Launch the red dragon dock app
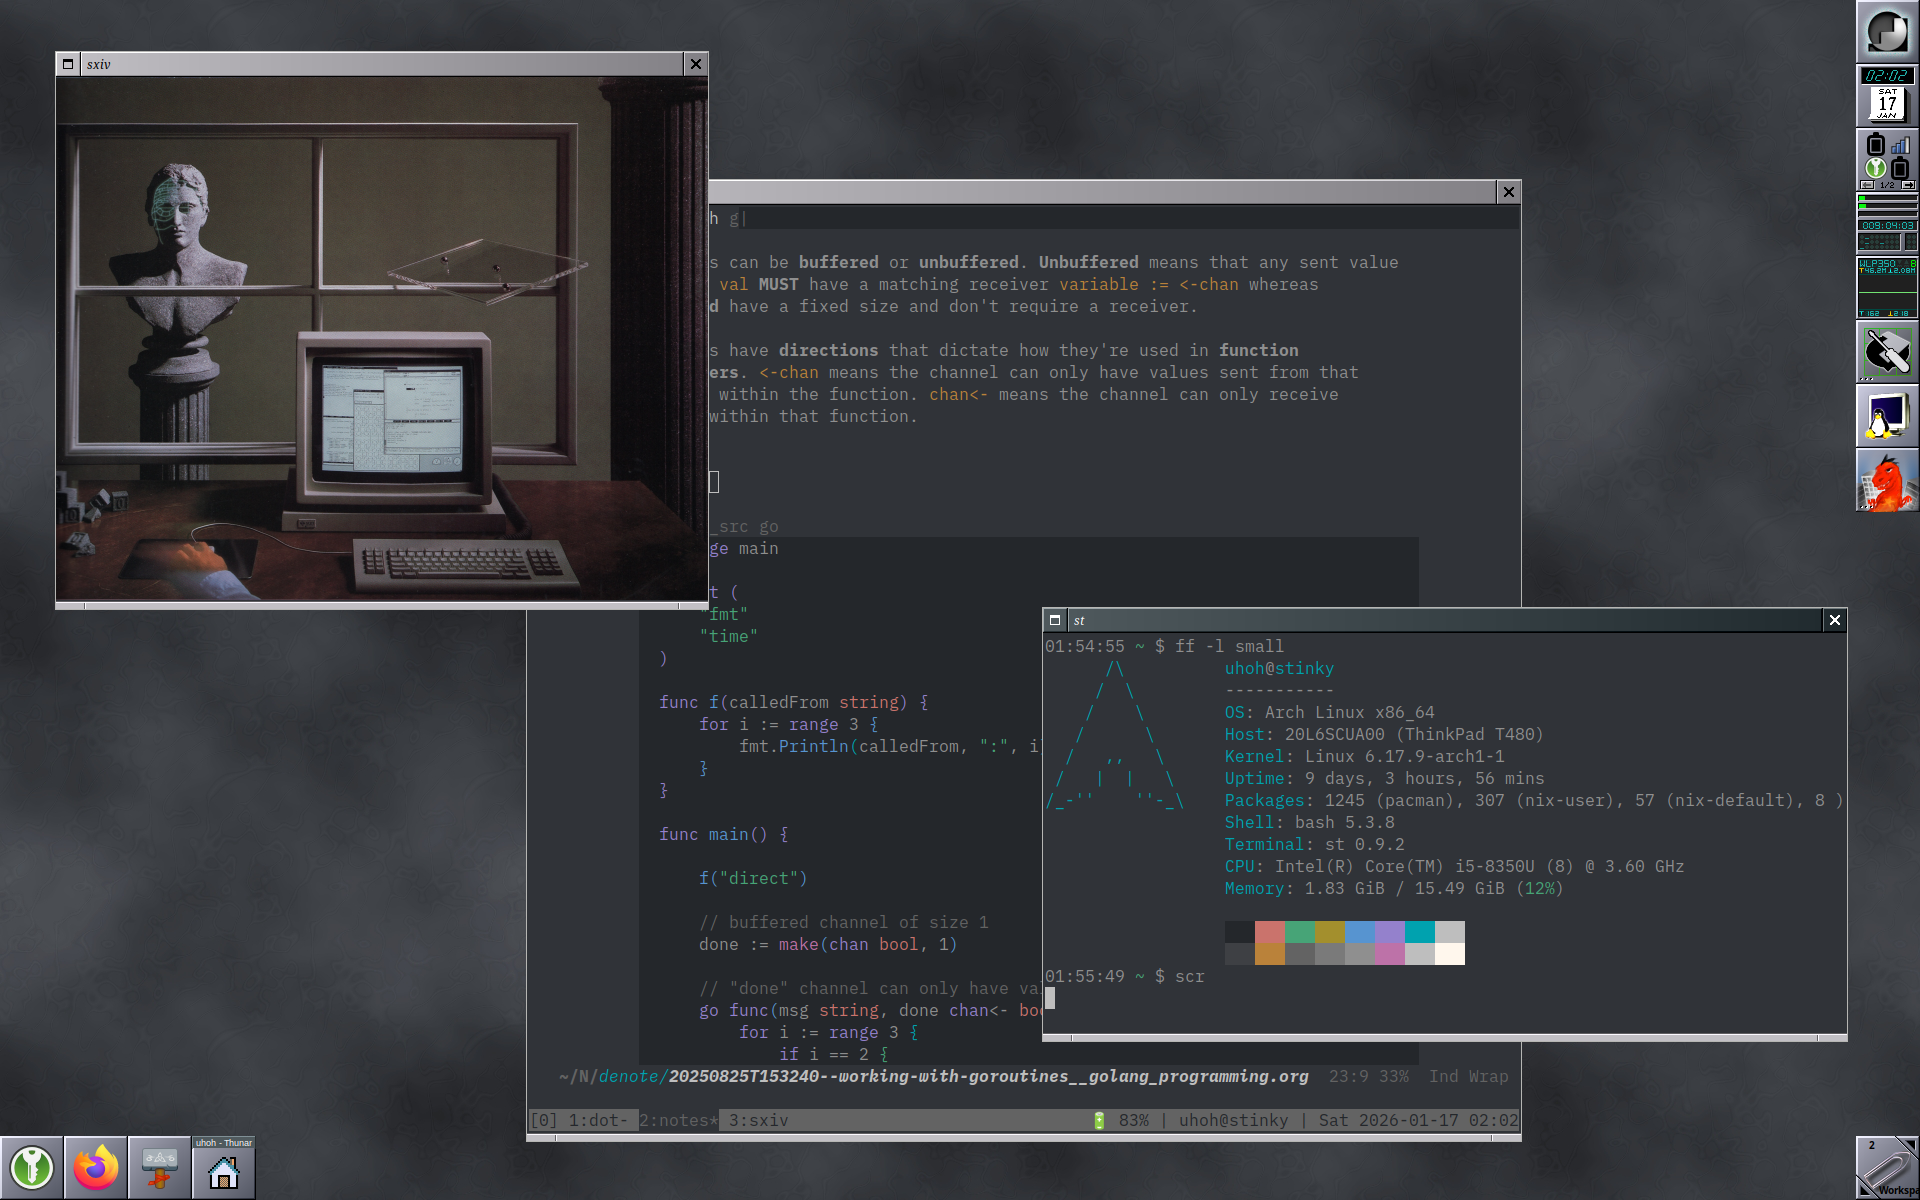The image size is (1920, 1200). (x=1887, y=481)
